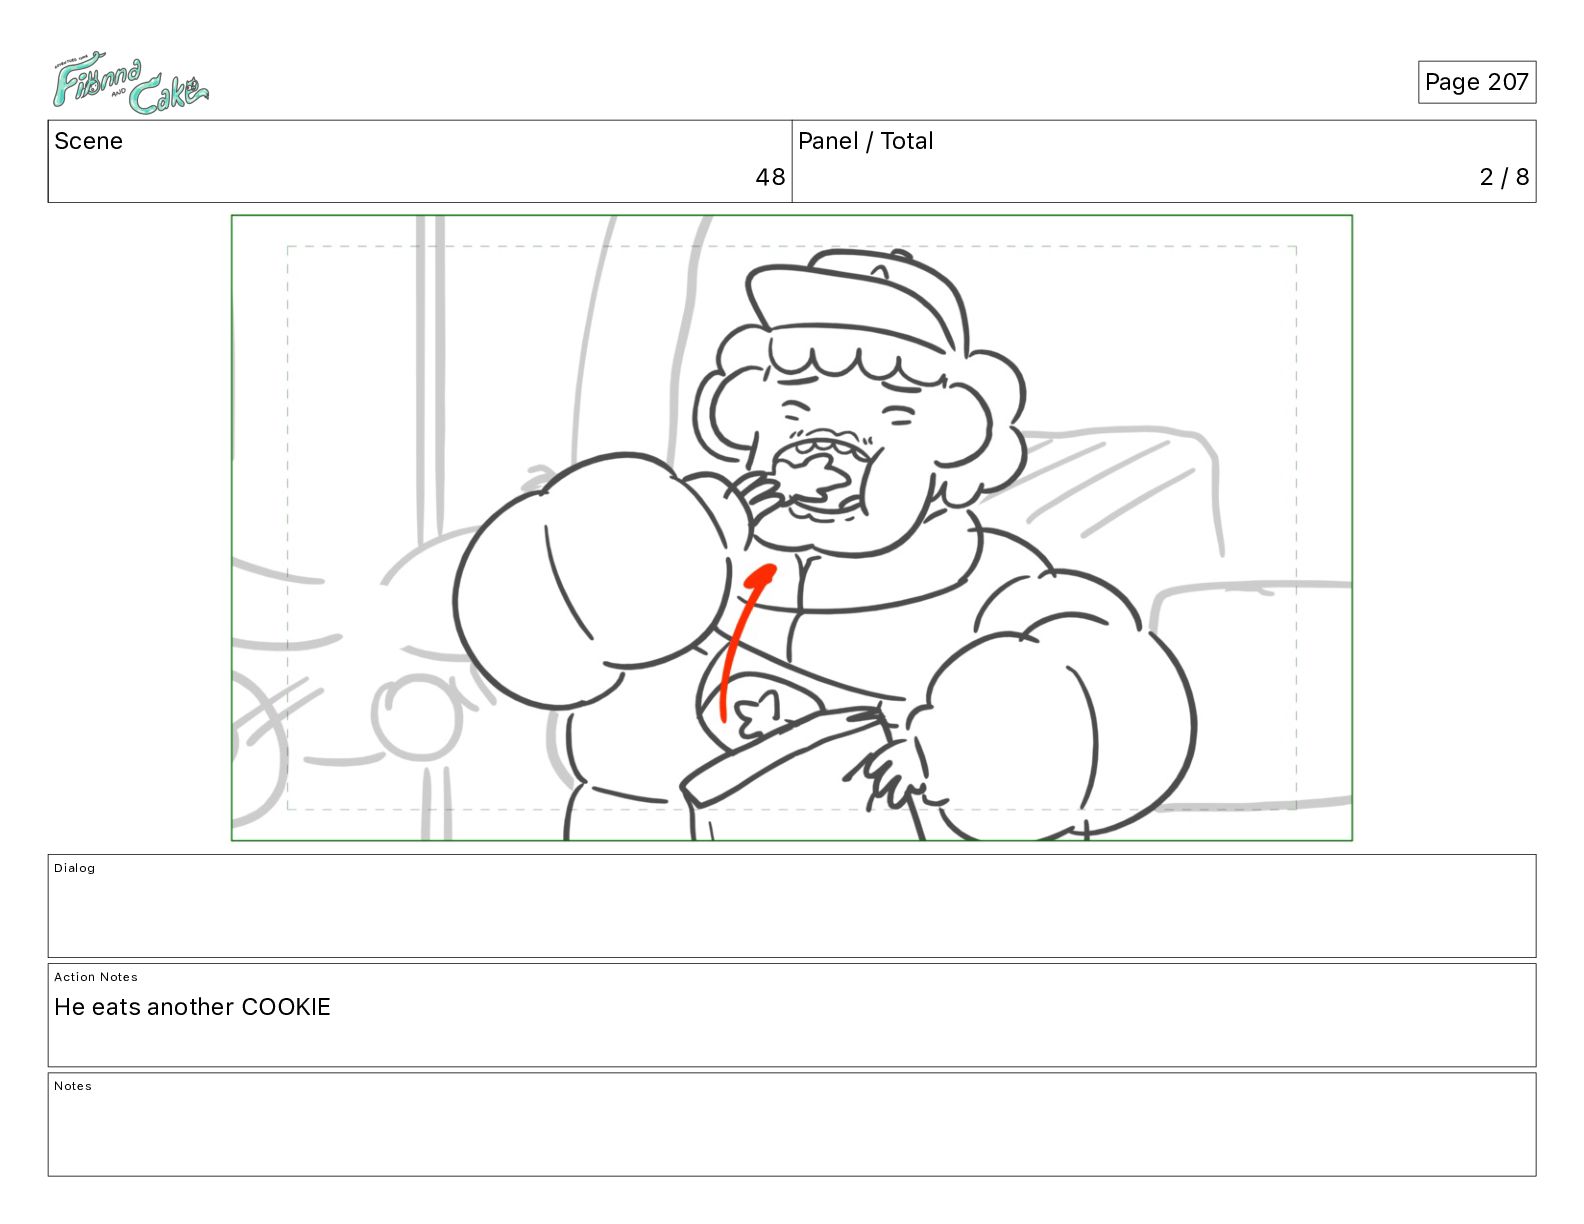This screenshot has height=1224, width=1584.
Task: Click the Action Notes label
Action: [96, 977]
